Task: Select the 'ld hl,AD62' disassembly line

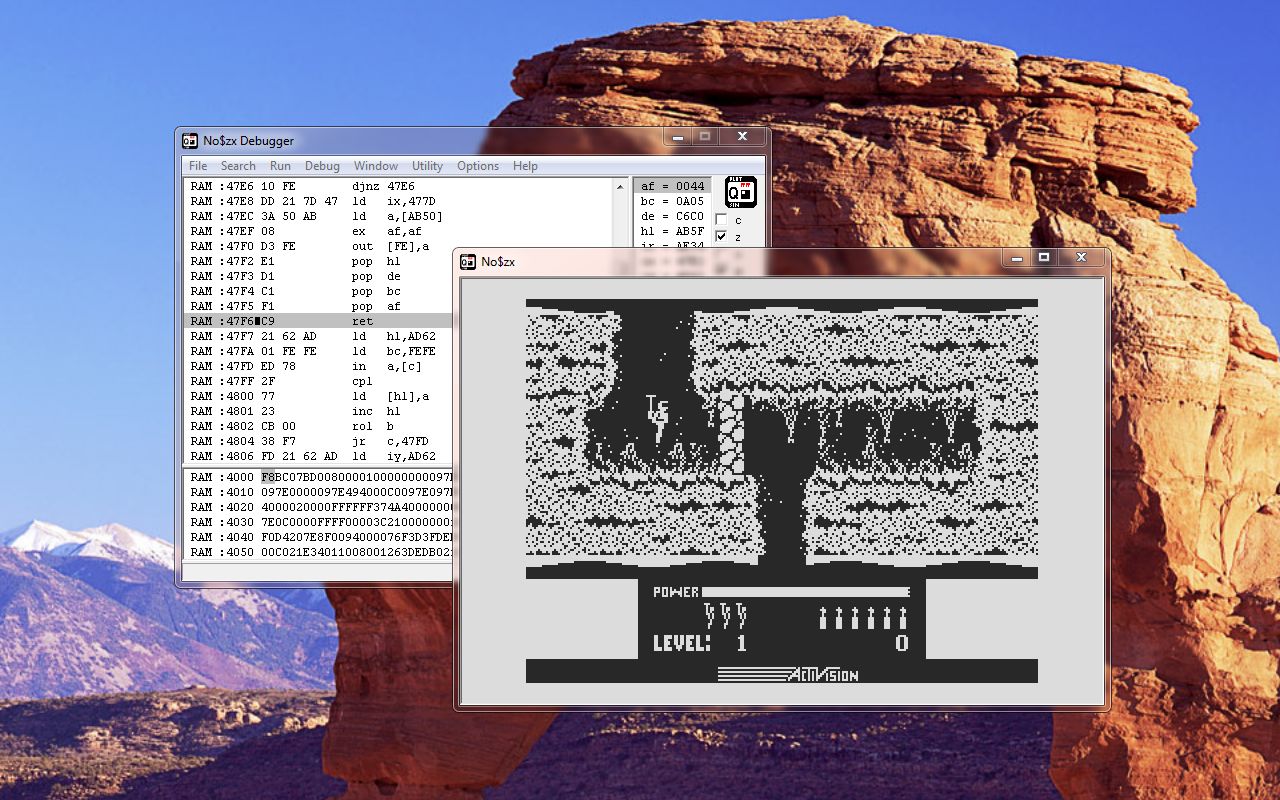Action: pyautogui.click(x=320, y=336)
